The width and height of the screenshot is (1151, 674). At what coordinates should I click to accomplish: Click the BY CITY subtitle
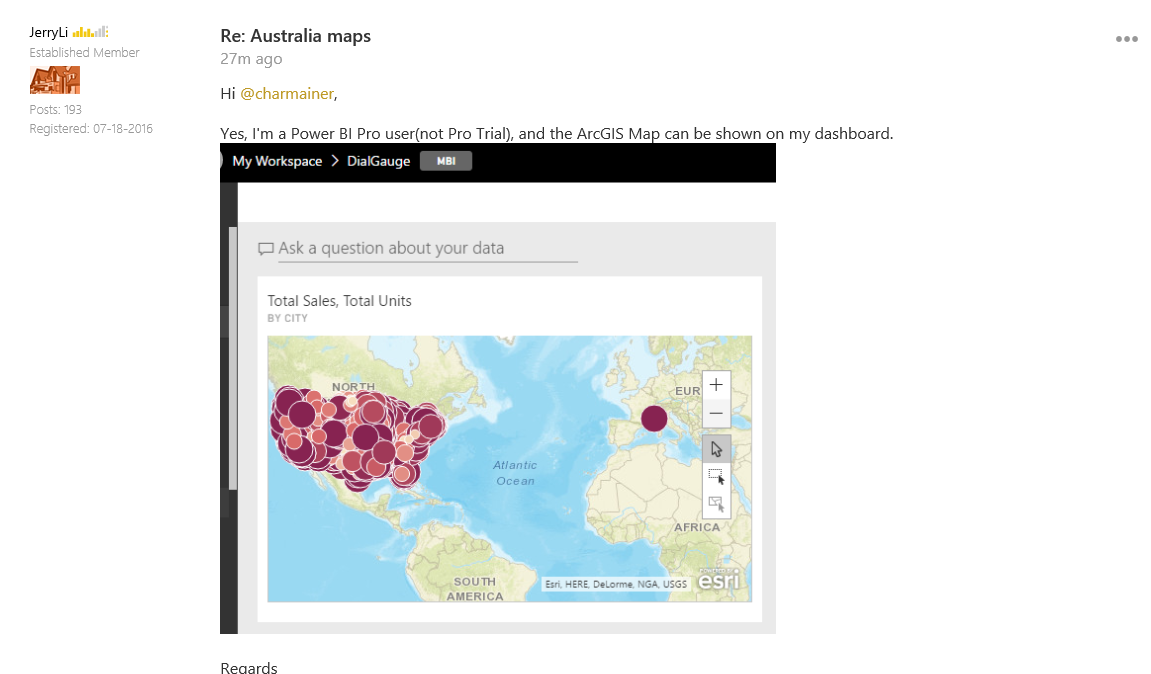tap(287, 318)
